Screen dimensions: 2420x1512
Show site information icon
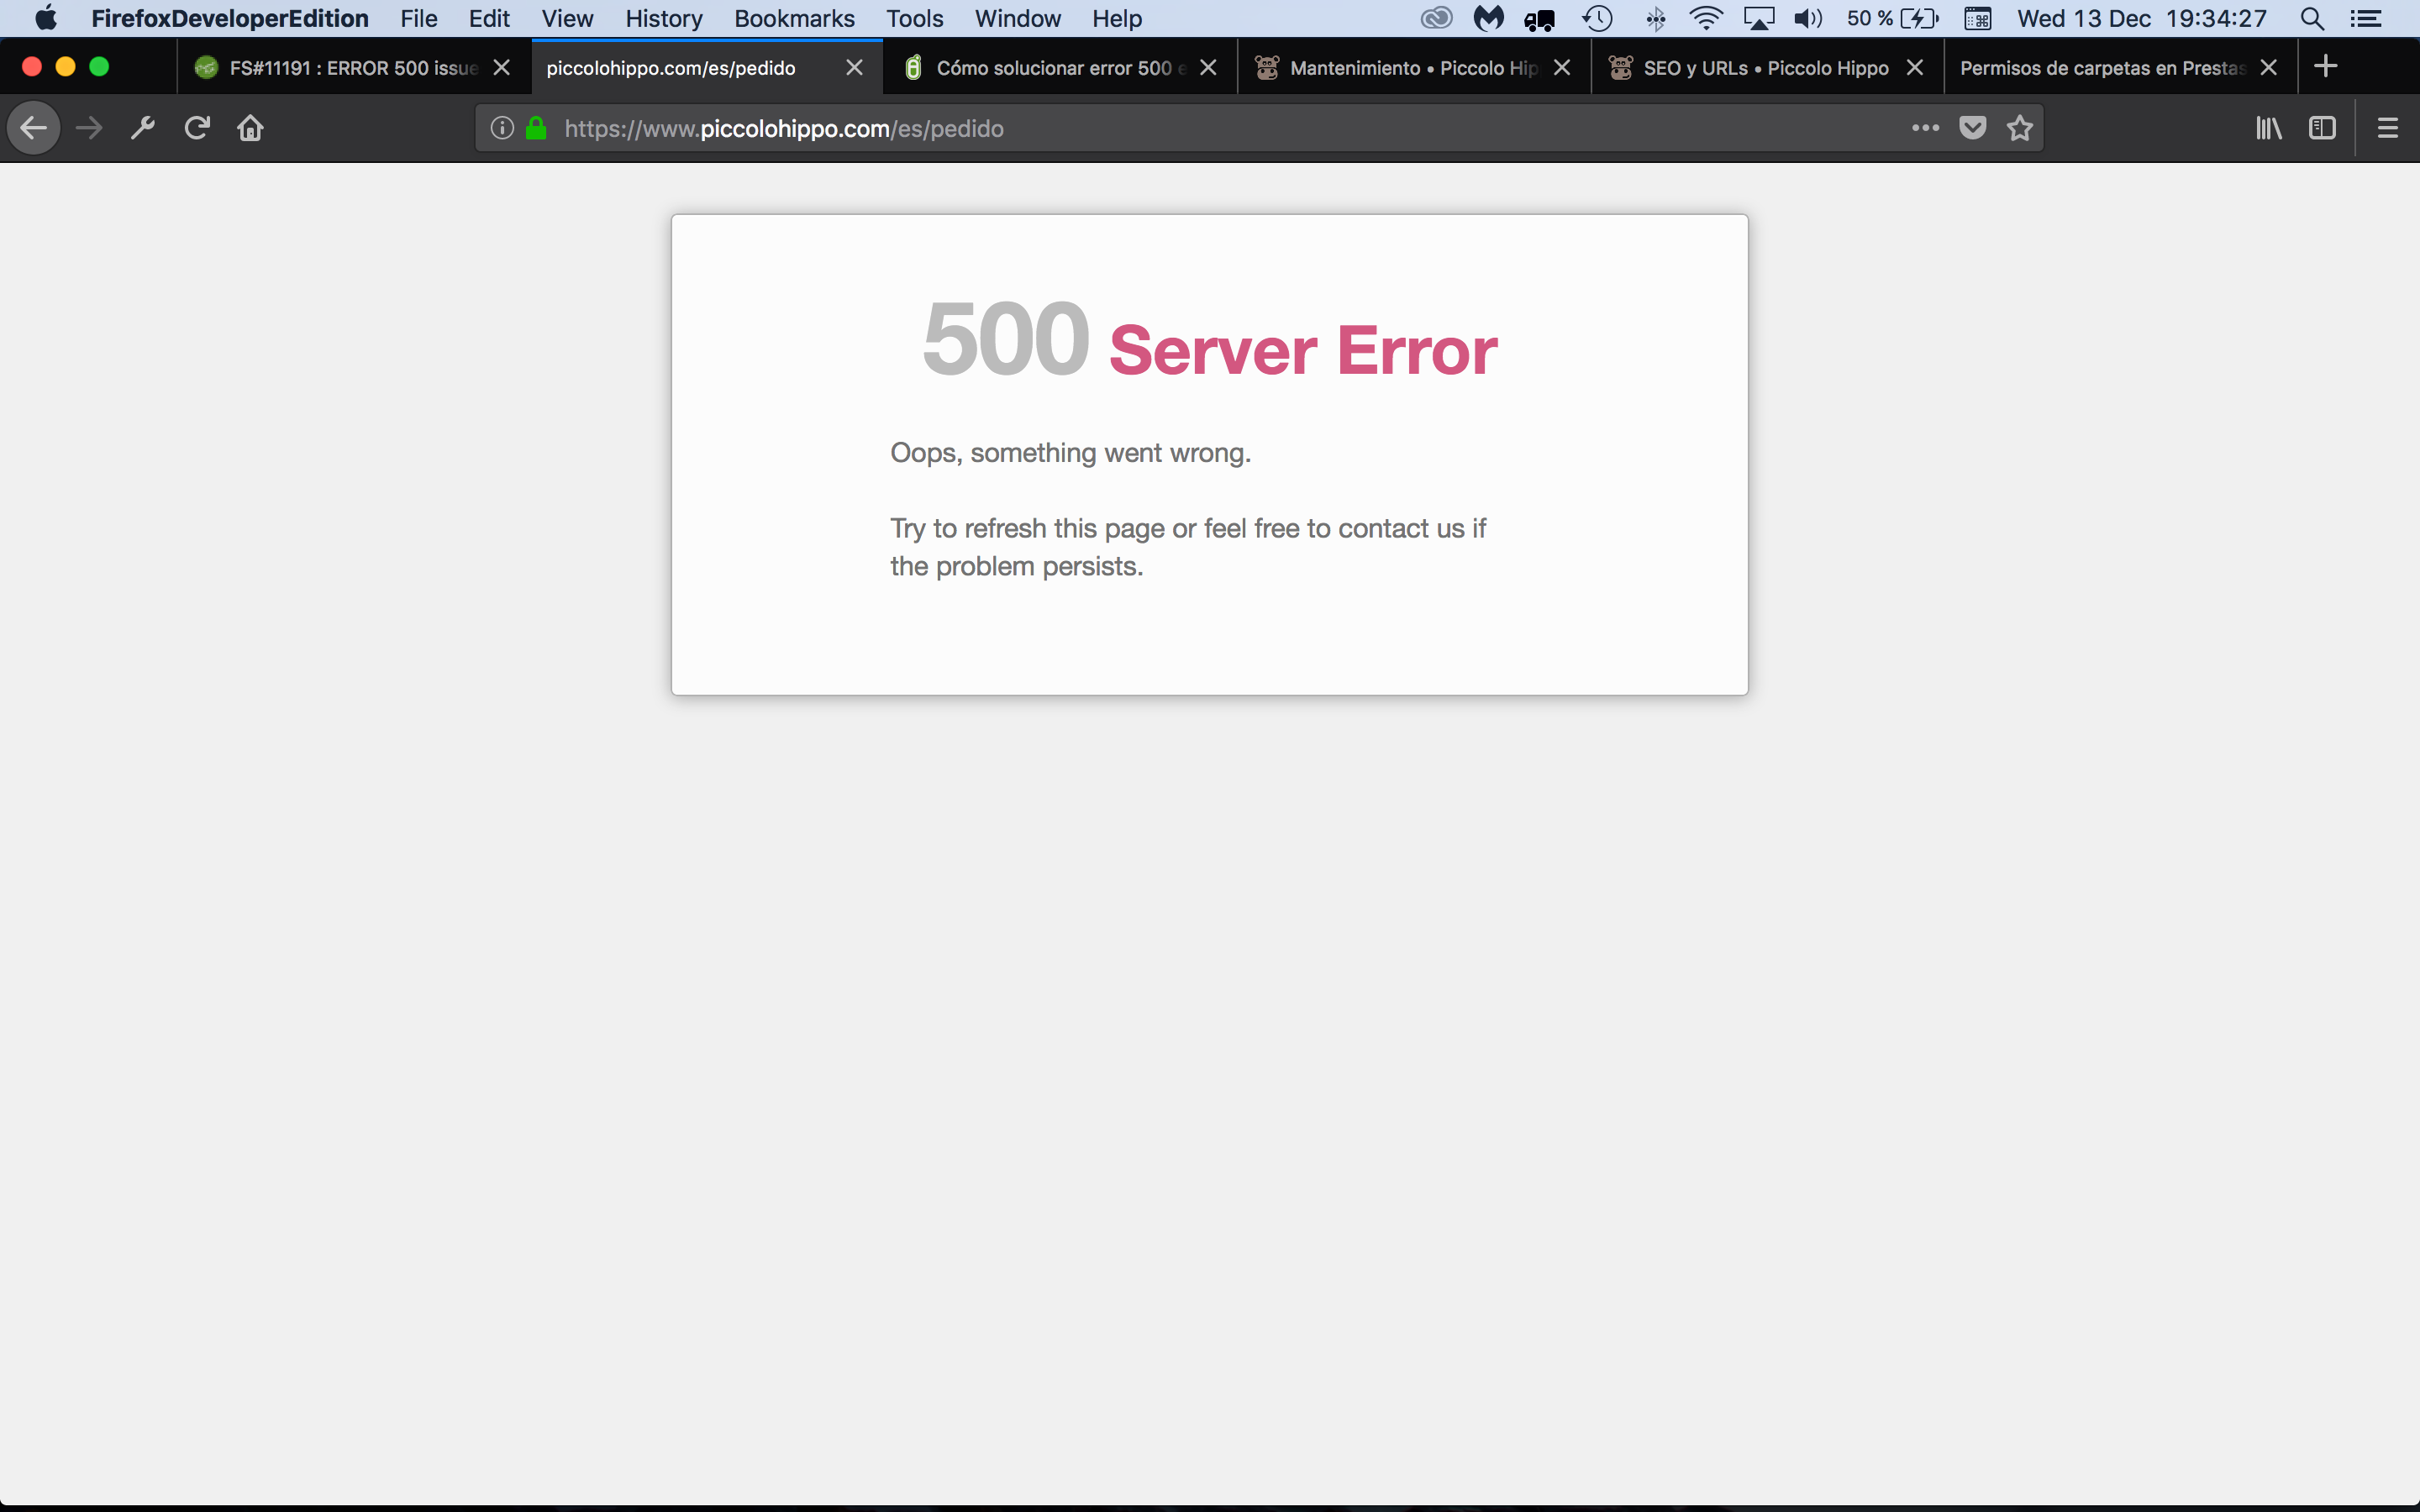coord(502,128)
